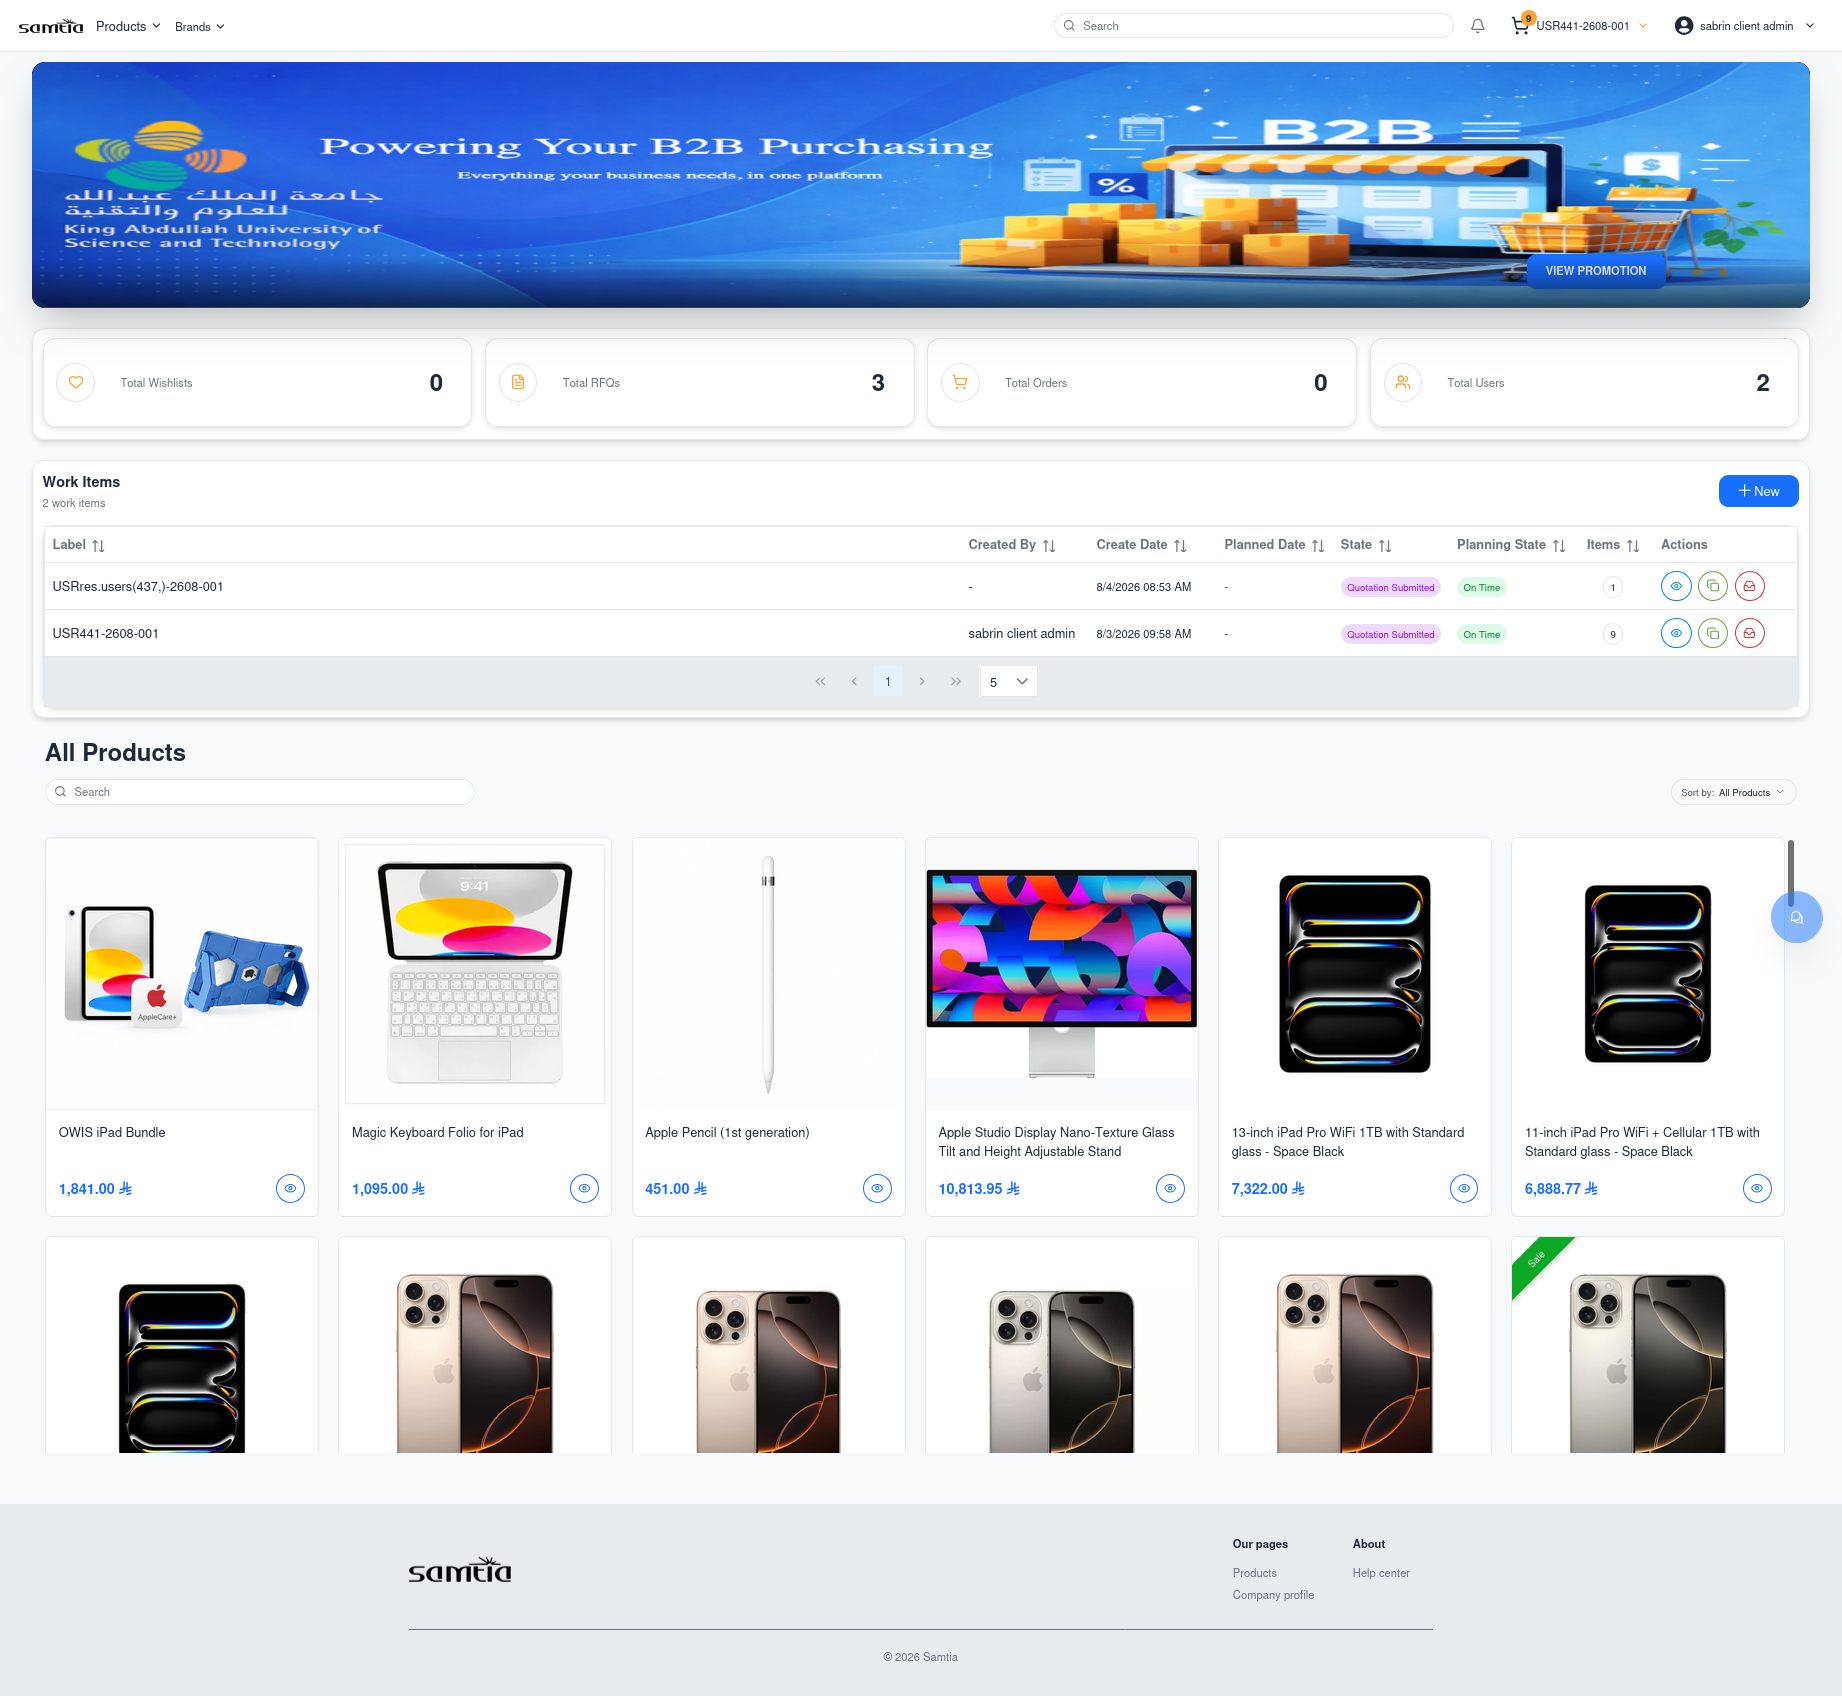Open the sabrin client admin account menu
The height and width of the screenshot is (1696, 1842).
tap(1745, 26)
